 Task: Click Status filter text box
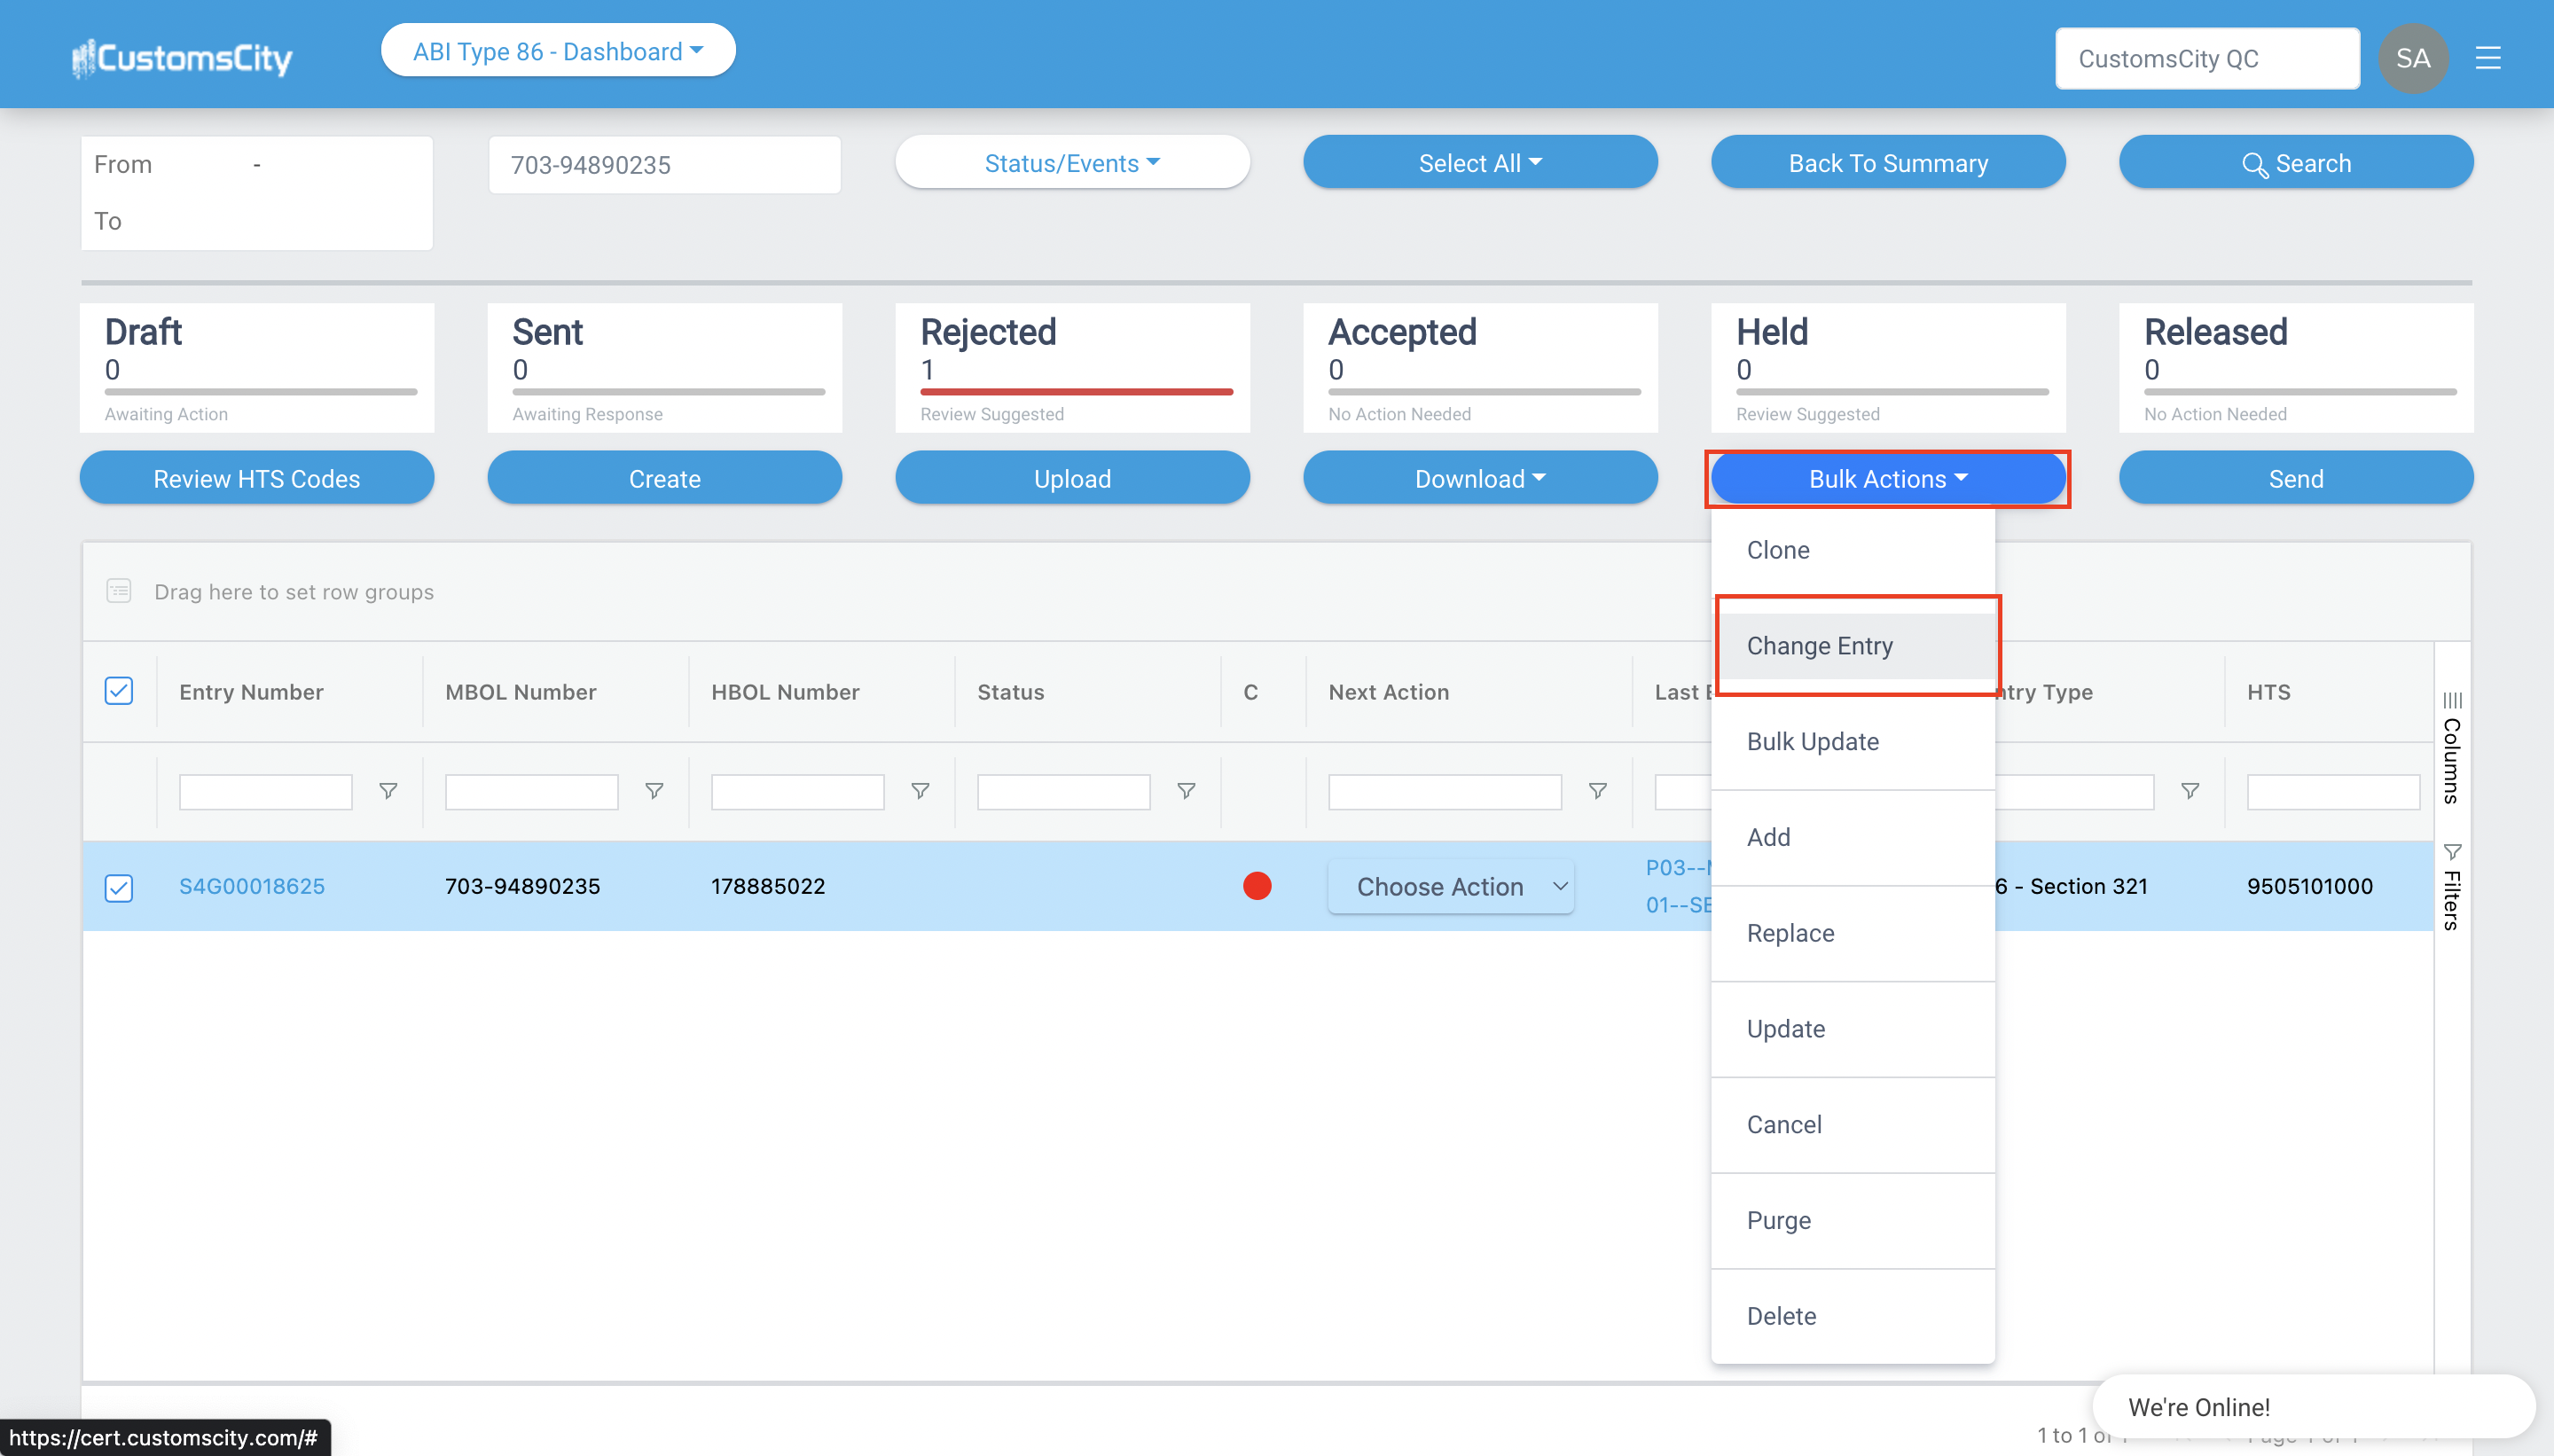pyautogui.click(x=1064, y=791)
